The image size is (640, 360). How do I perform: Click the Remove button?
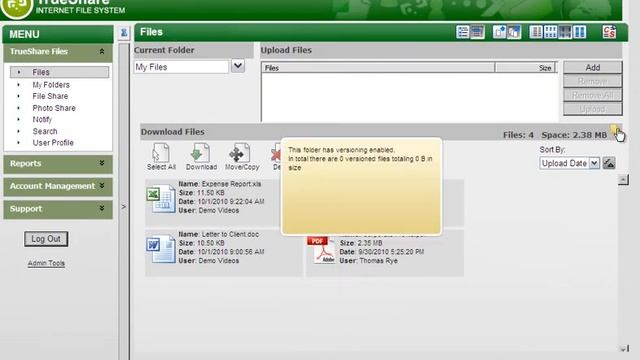(593, 81)
